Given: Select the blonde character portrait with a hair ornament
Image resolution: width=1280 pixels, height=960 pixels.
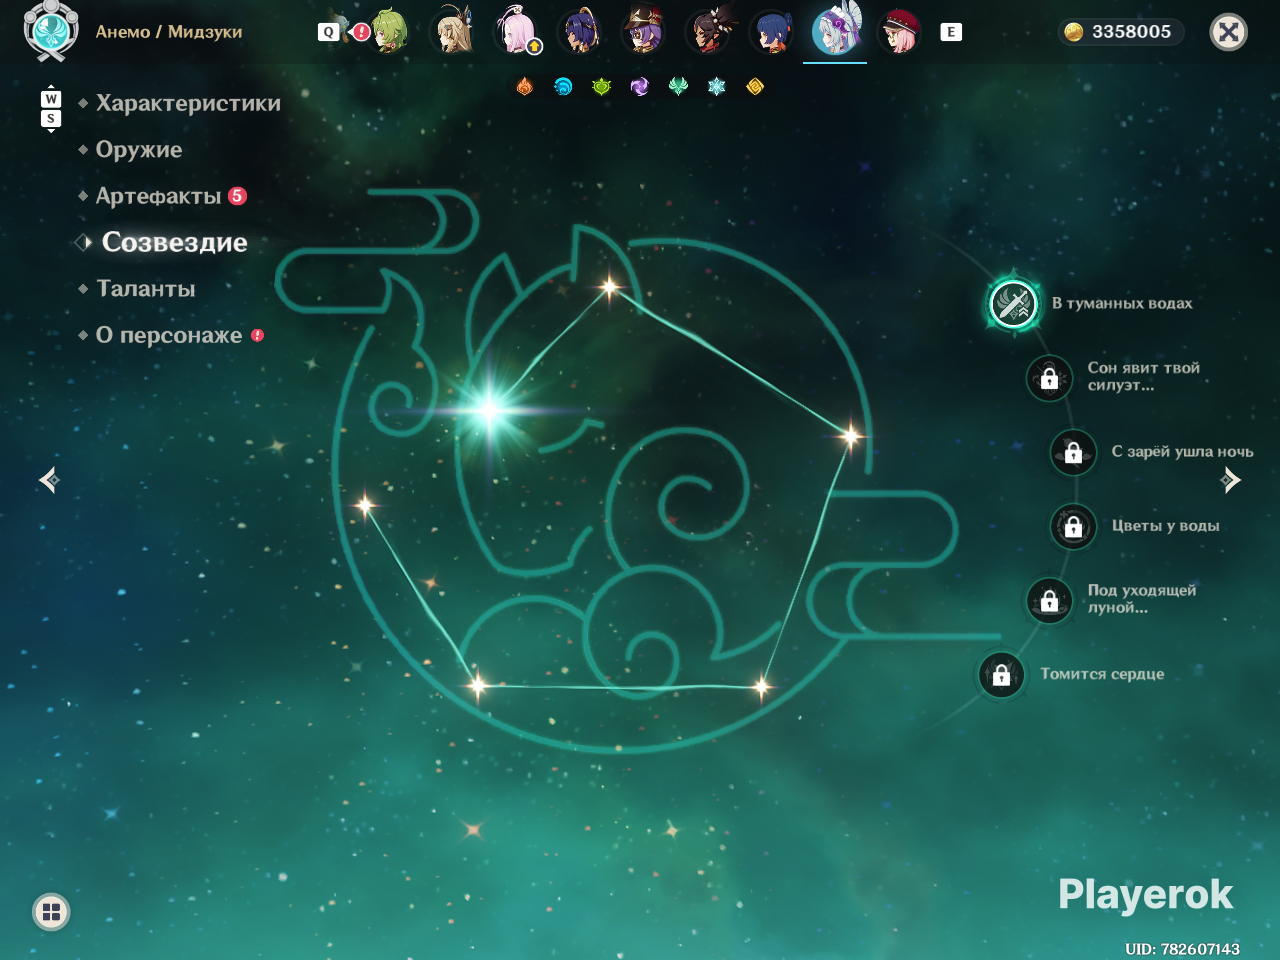Looking at the screenshot, I should [x=453, y=31].
